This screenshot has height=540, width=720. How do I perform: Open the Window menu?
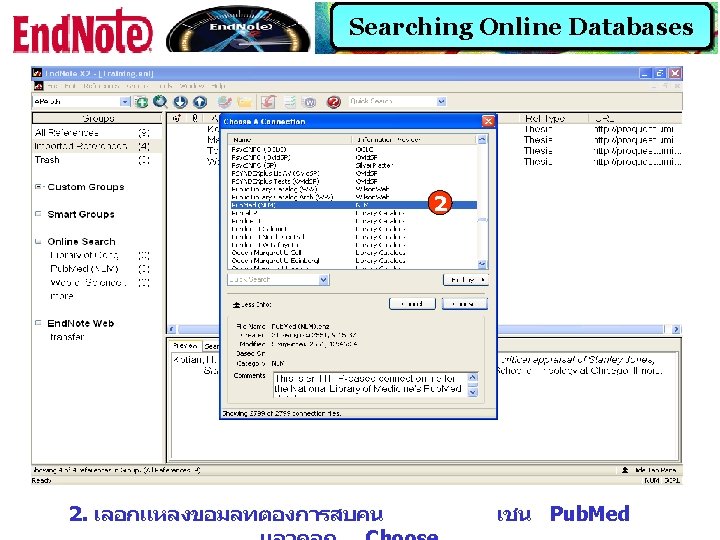coord(191,86)
